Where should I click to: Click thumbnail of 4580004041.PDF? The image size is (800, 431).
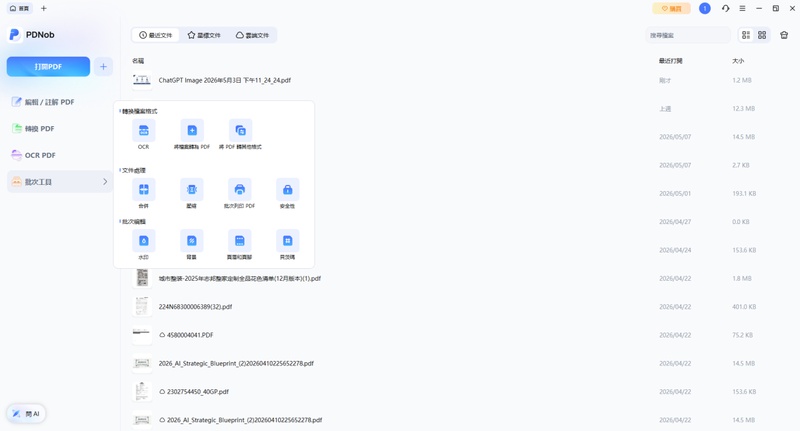(x=142, y=333)
